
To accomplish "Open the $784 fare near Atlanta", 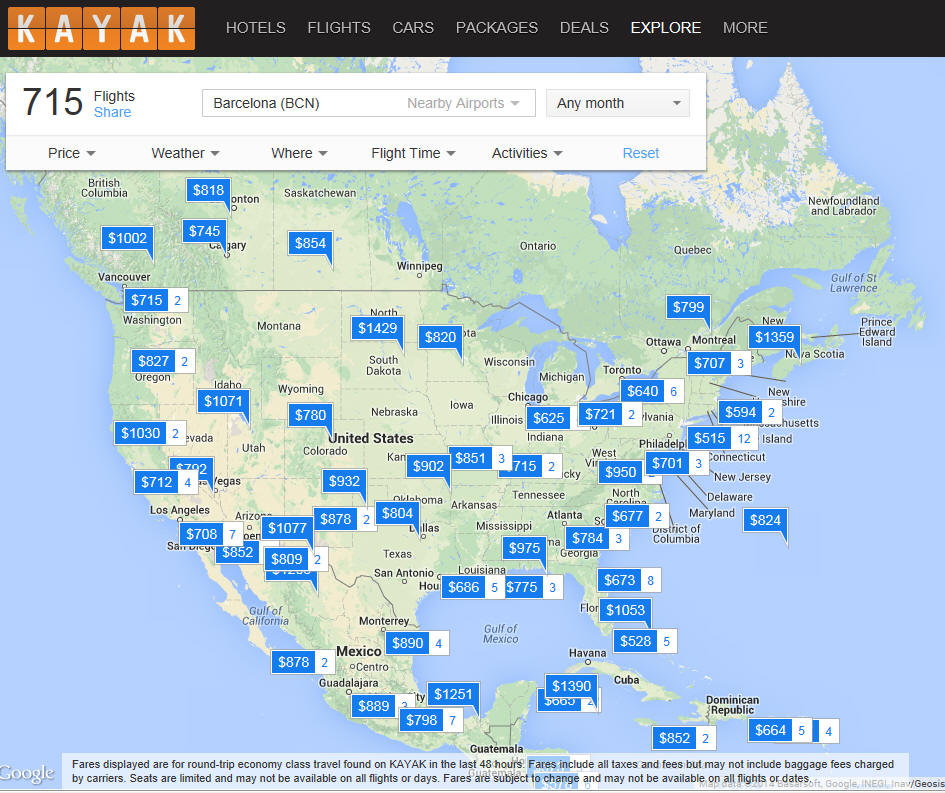I will 597,538.
